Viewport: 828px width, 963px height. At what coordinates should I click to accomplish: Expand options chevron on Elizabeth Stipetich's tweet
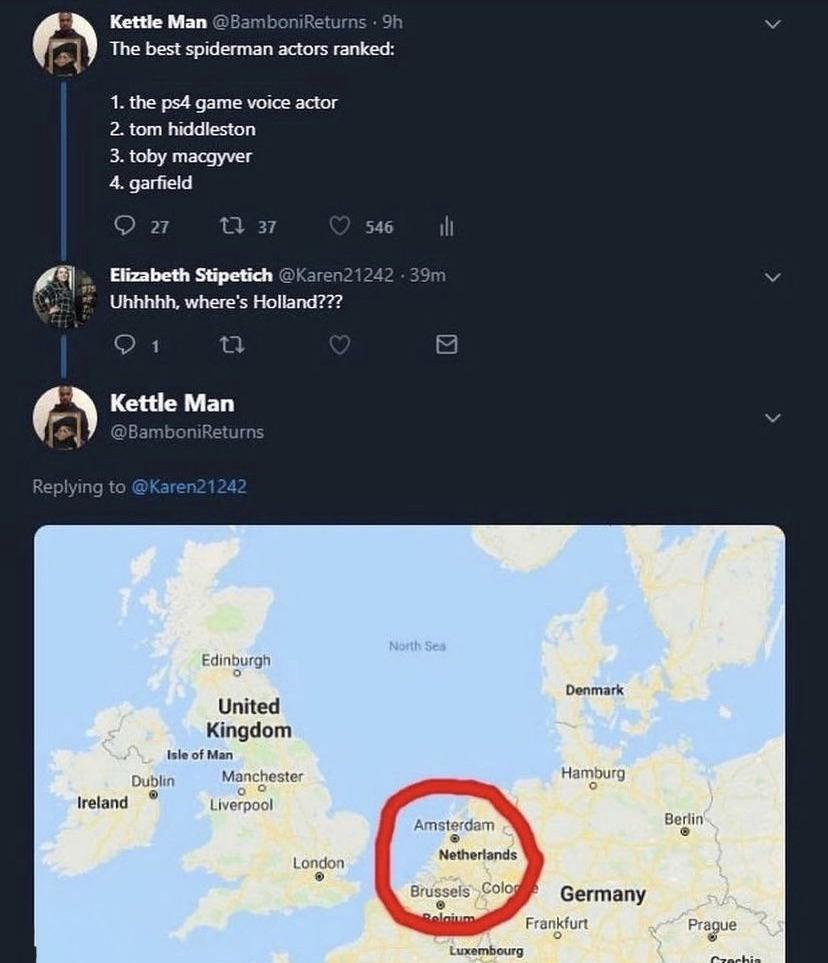(772, 276)
